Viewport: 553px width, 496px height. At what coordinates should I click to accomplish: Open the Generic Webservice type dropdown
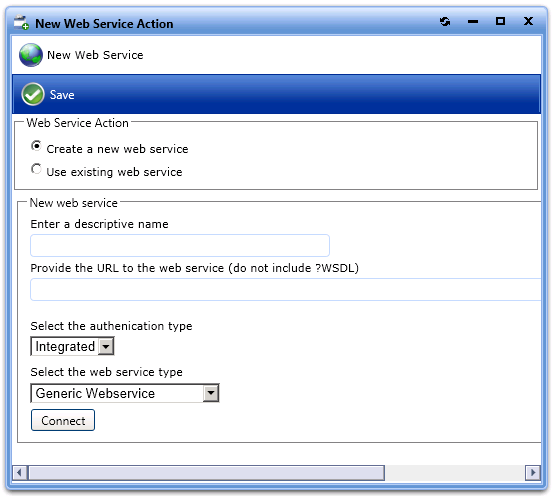[125, 393]
